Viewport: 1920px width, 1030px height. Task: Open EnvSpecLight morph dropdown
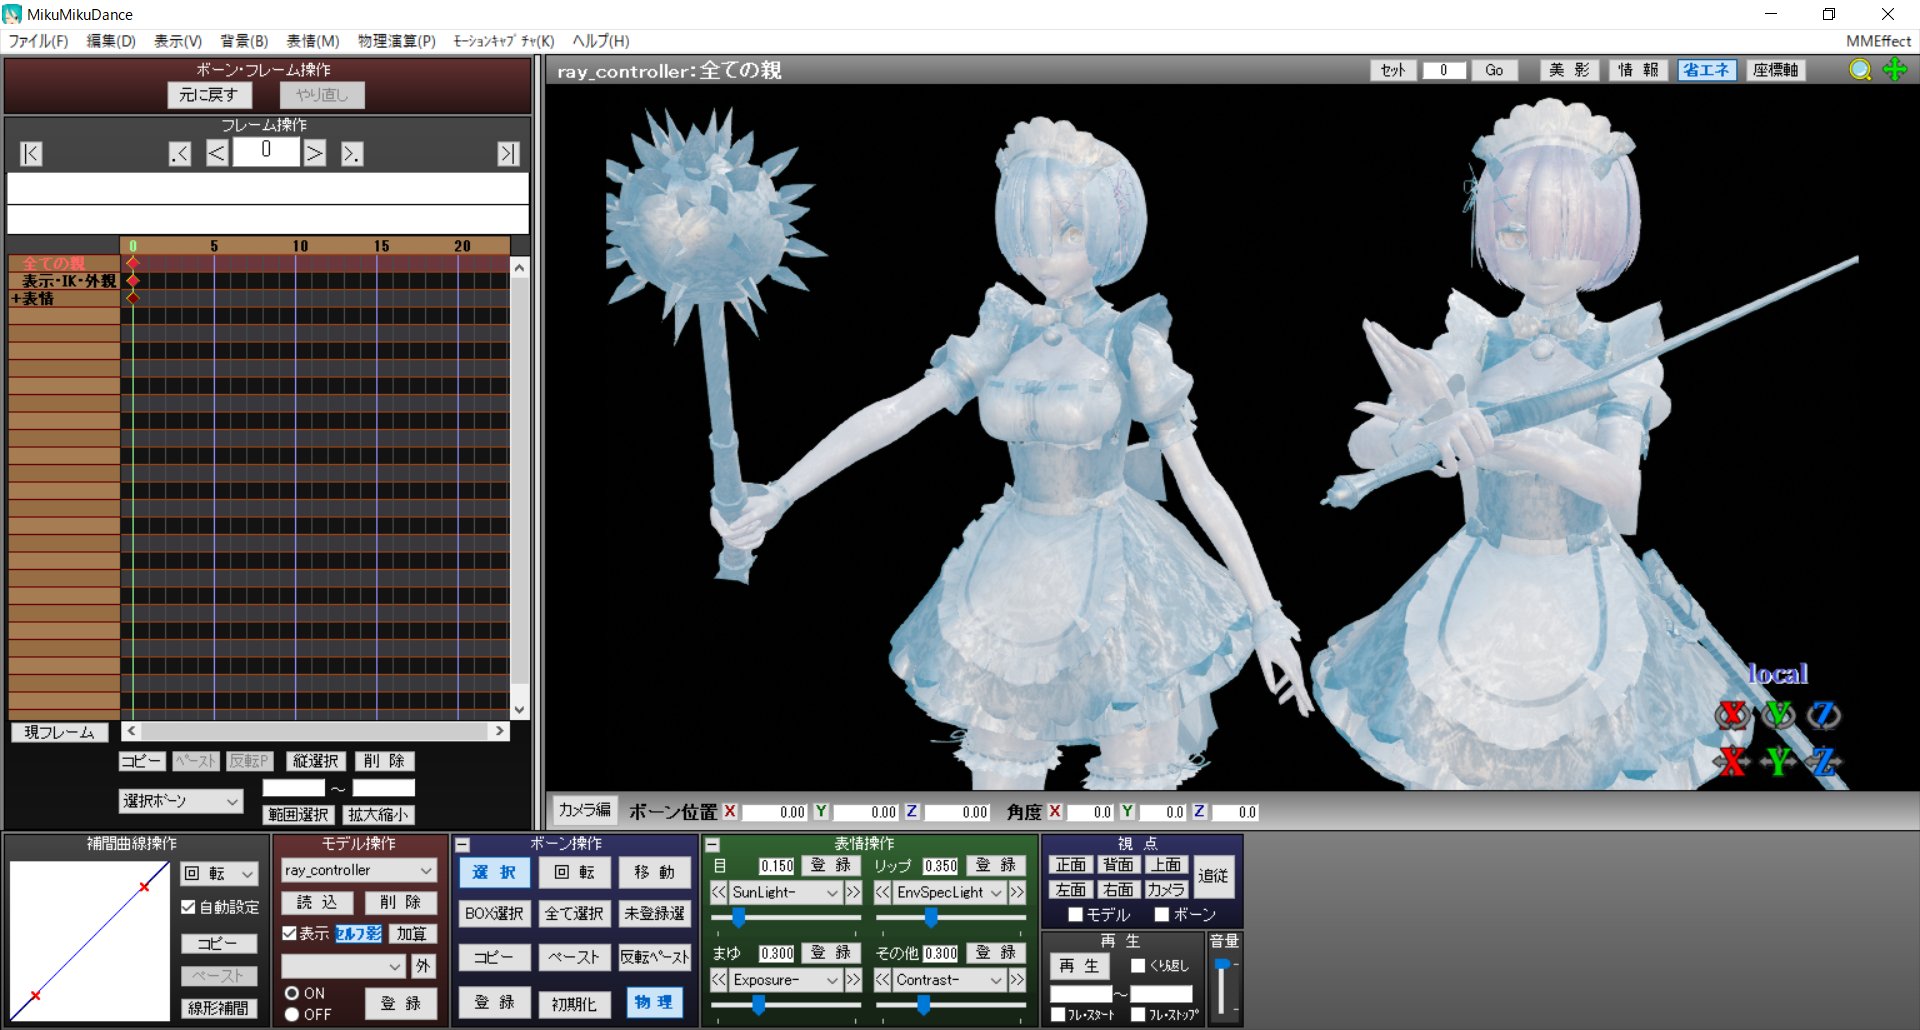(x=949, y=892)
